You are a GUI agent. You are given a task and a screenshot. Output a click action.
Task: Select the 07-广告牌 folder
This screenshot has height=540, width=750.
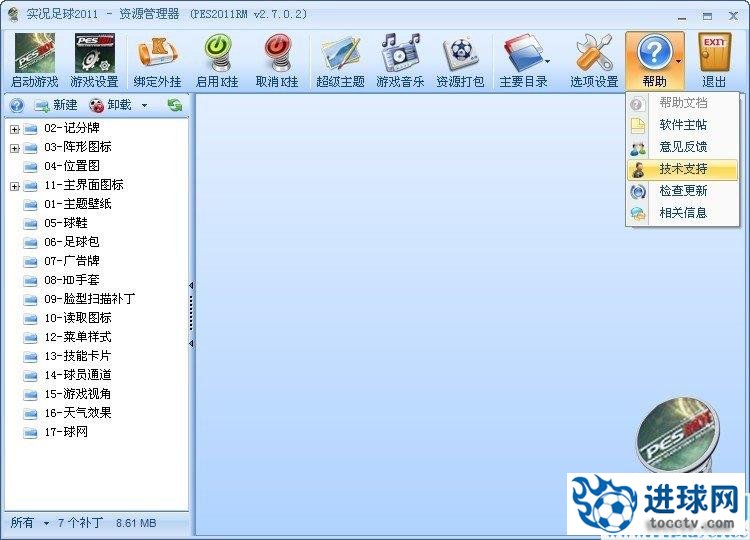pyautogui.click(x=72, y=261)
